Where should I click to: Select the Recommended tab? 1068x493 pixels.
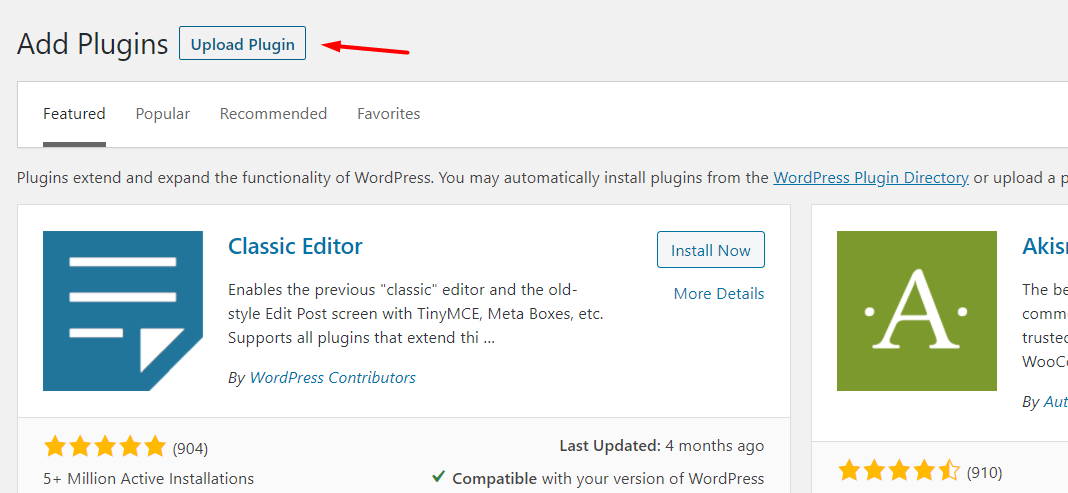(273, 114)
